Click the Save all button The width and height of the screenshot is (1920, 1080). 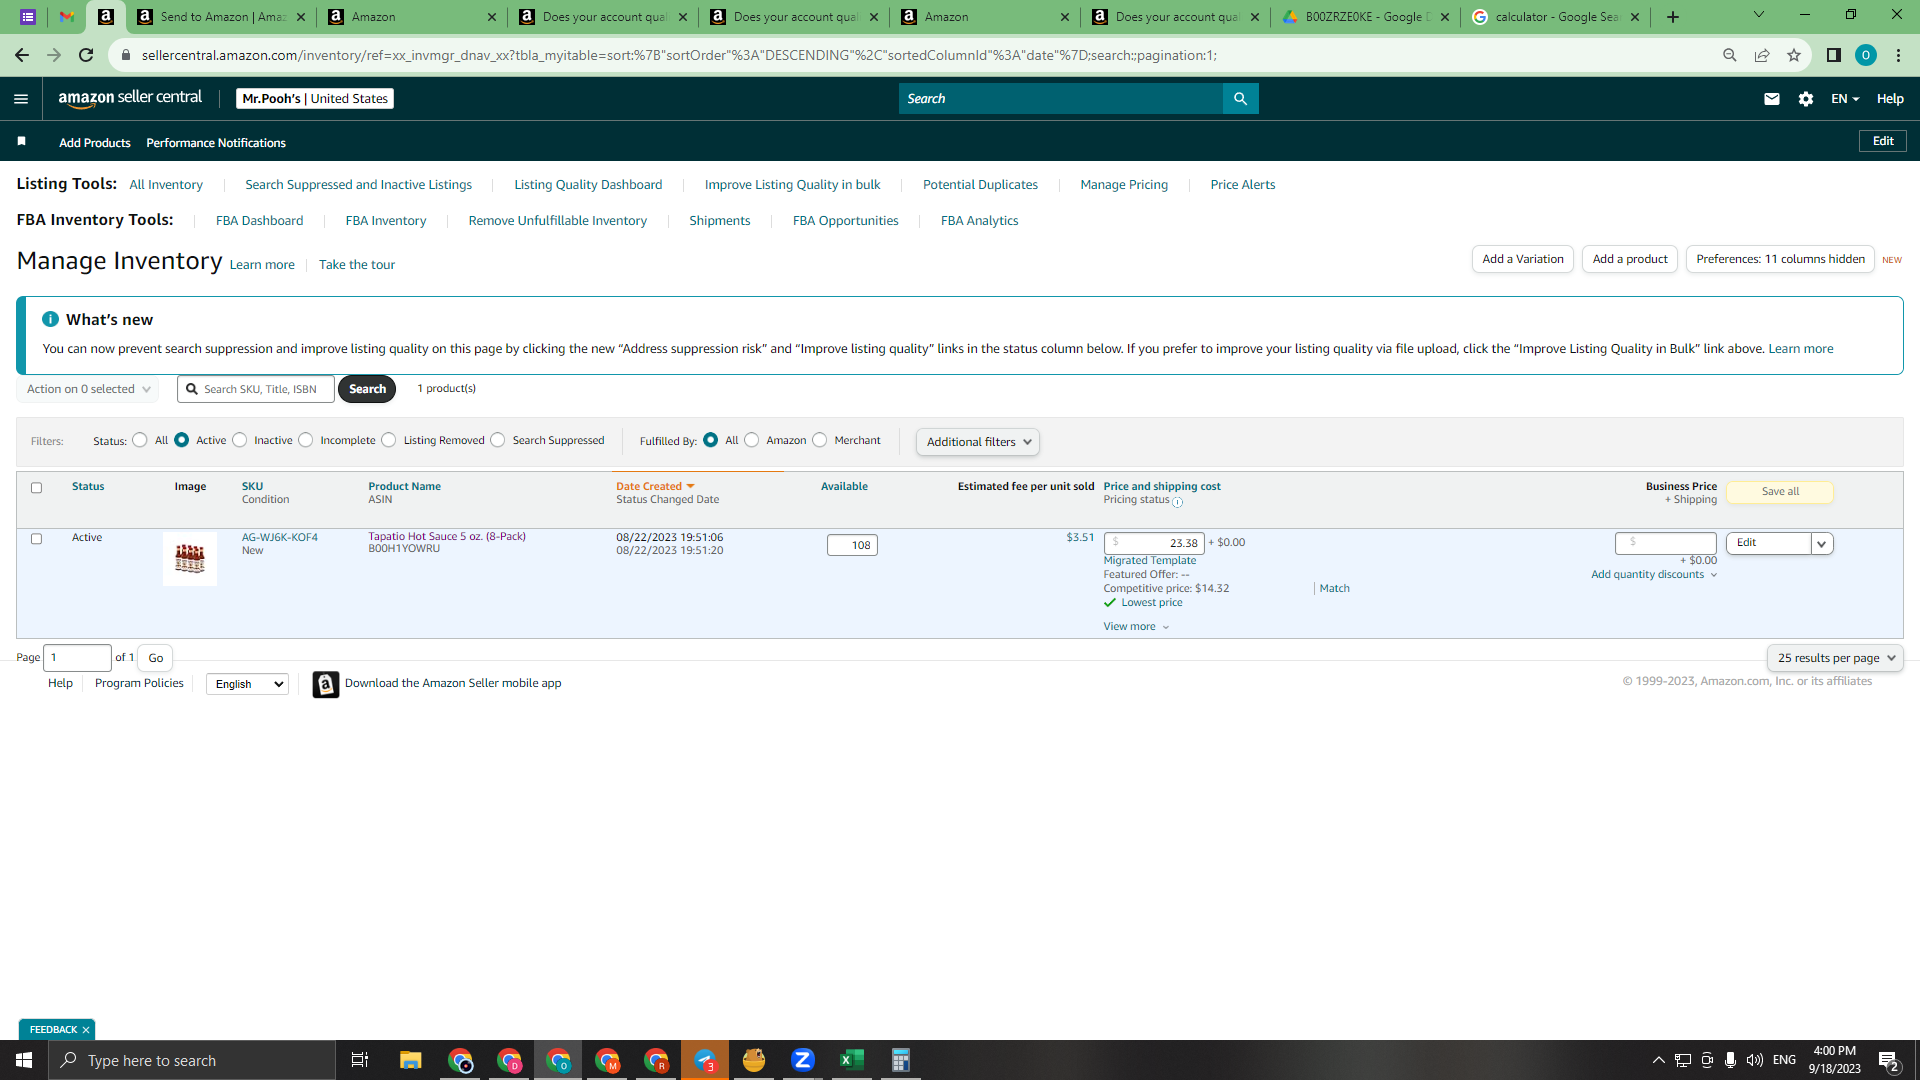pyautogui.click(x=1780, y=492)
